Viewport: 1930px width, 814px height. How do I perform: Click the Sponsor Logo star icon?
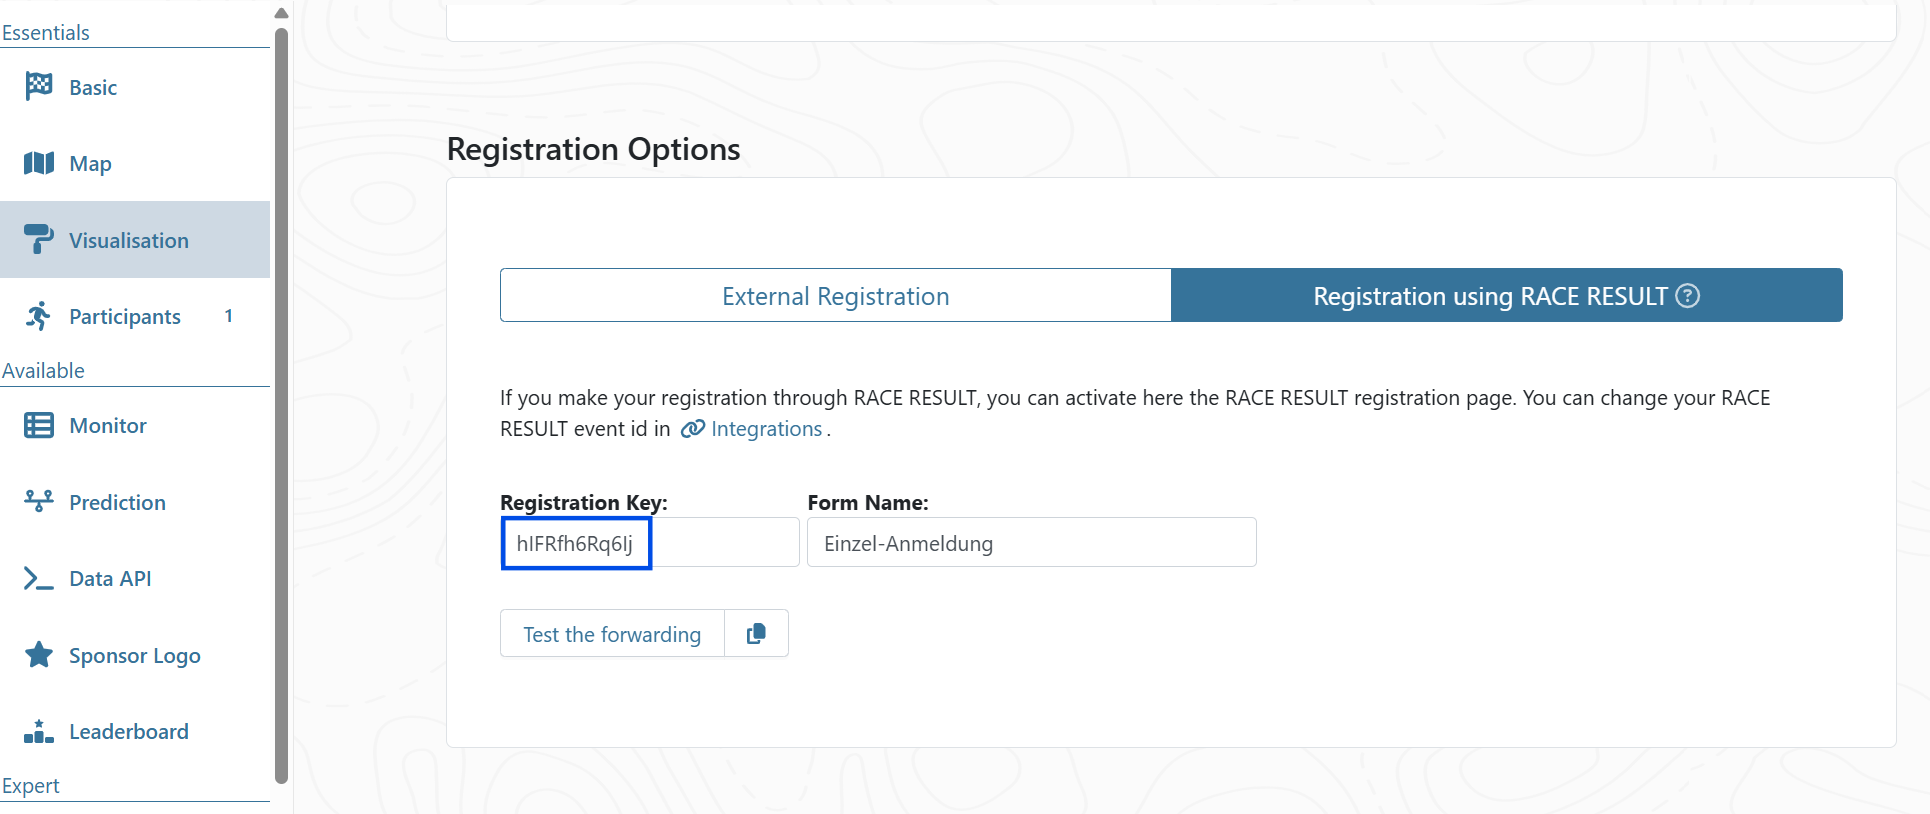tap(39, 655)
